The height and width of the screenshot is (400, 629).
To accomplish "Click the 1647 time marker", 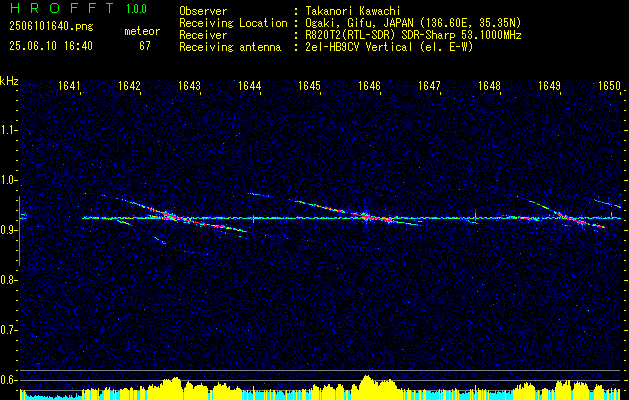I will click(429, 86).
